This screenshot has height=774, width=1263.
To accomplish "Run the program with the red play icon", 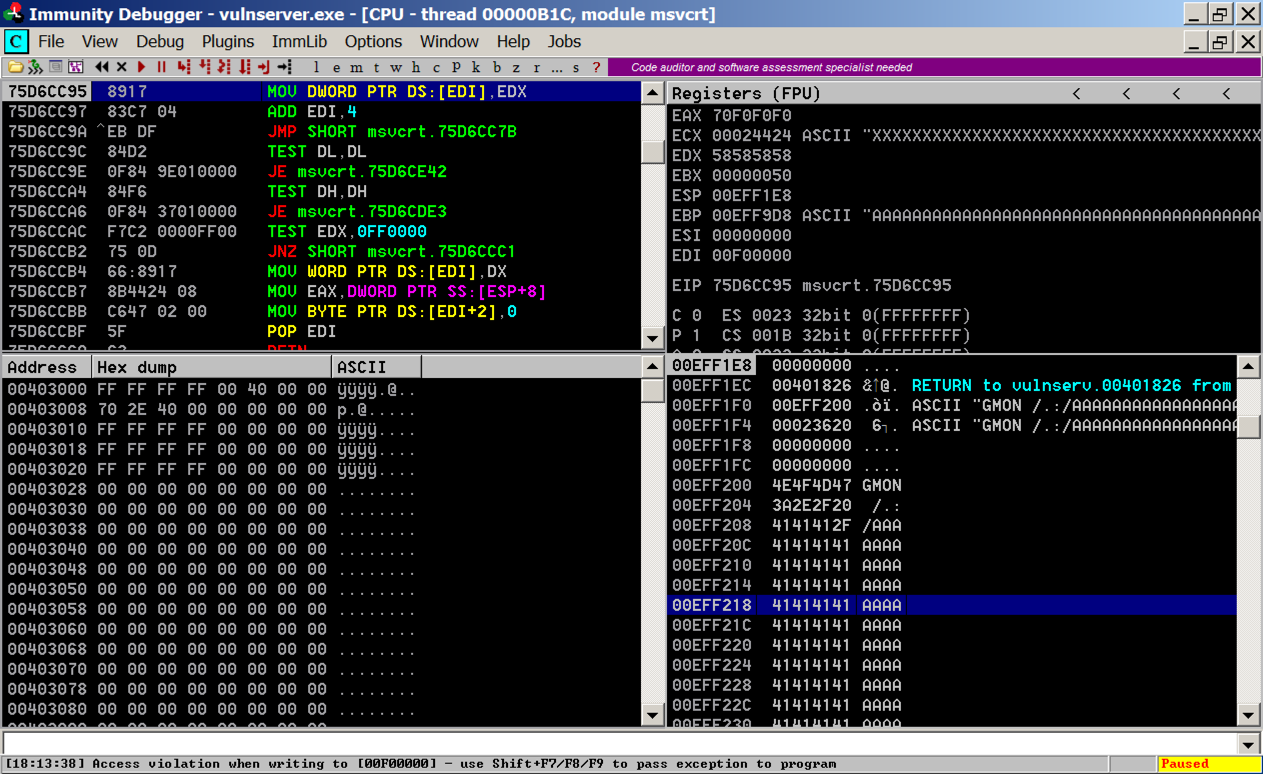I will [x=141, y=67].
